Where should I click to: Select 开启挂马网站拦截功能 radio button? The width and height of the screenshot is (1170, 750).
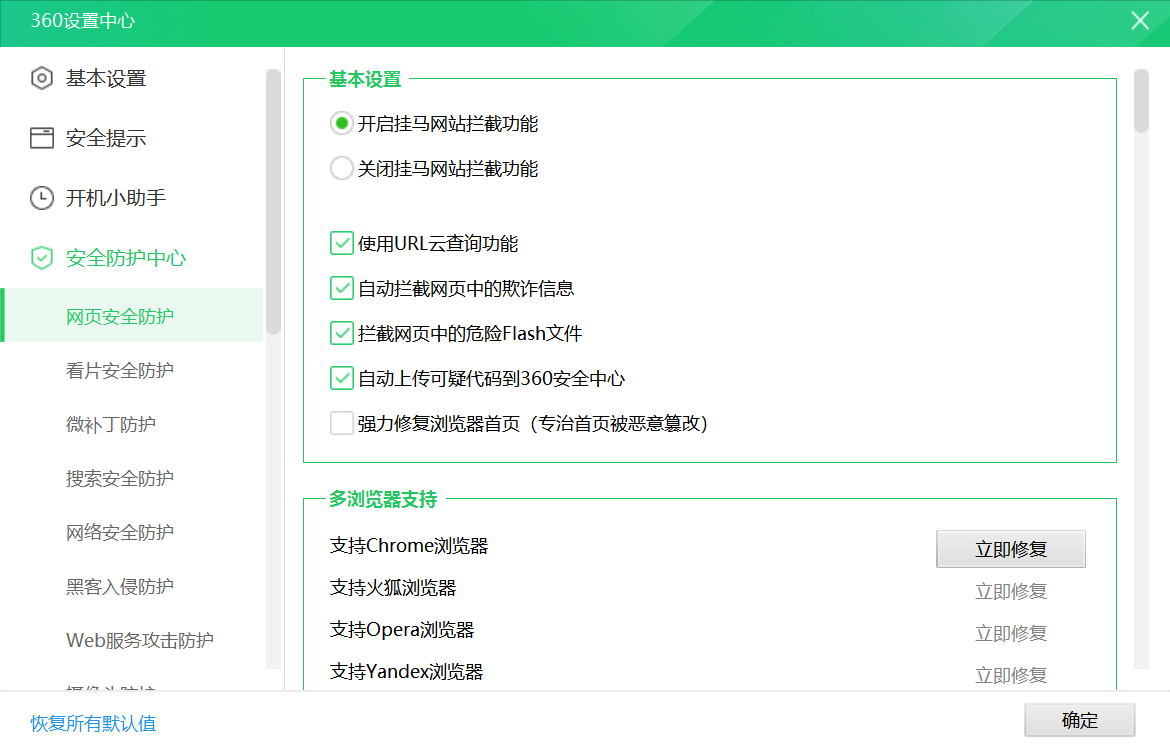coord(342,124)
